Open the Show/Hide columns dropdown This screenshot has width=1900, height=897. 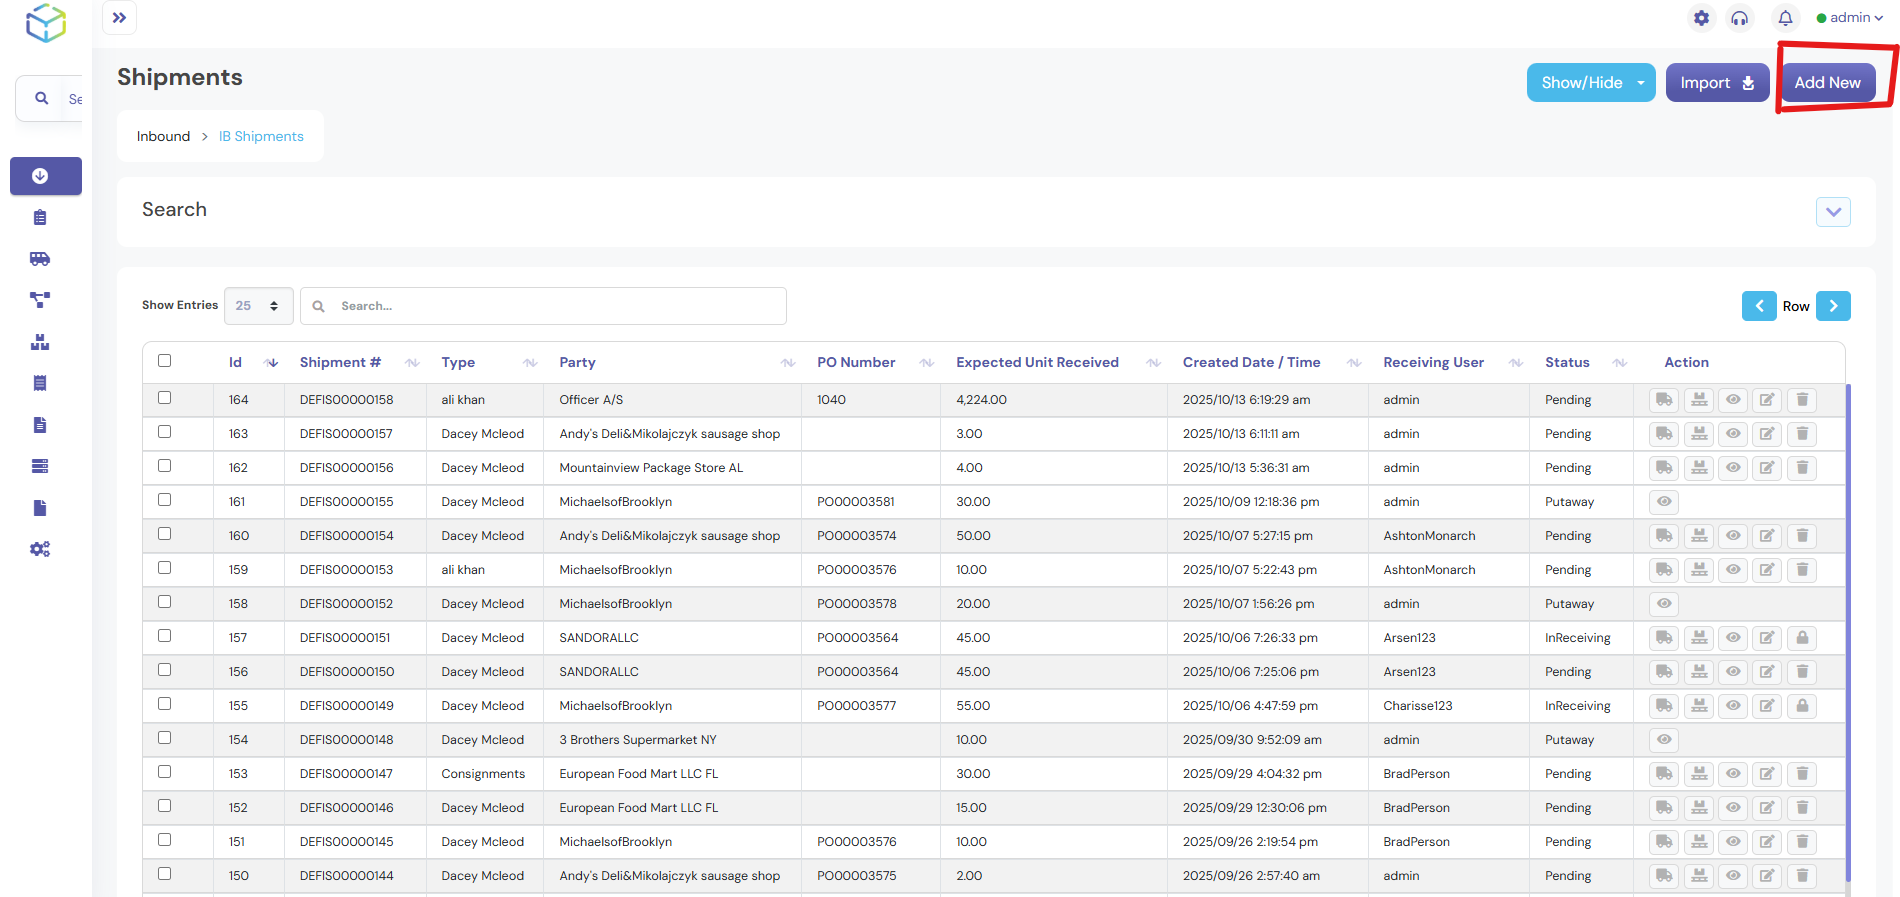(x=1590, y=83)
